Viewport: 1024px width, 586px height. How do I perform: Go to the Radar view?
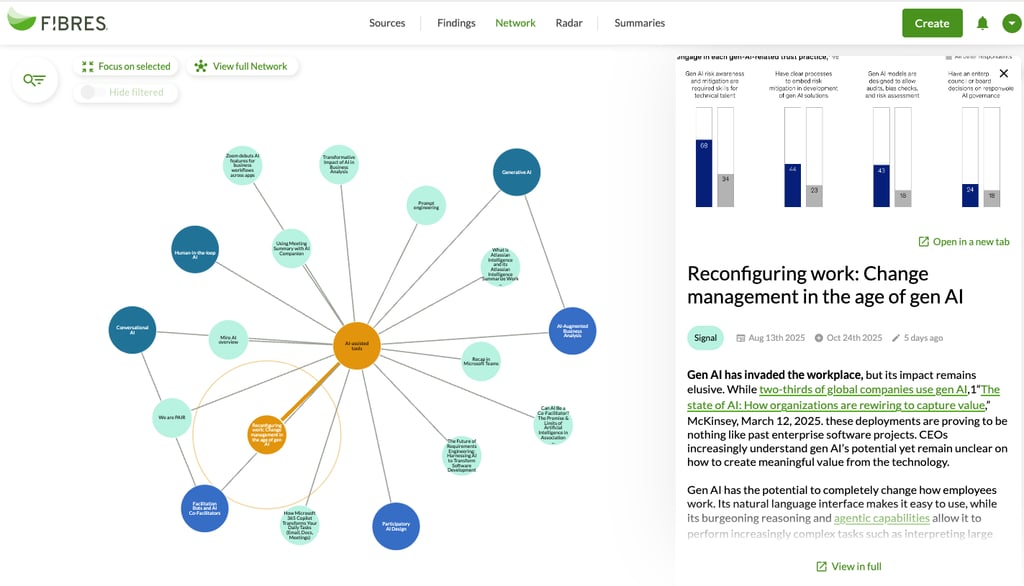tap(569, 23)
